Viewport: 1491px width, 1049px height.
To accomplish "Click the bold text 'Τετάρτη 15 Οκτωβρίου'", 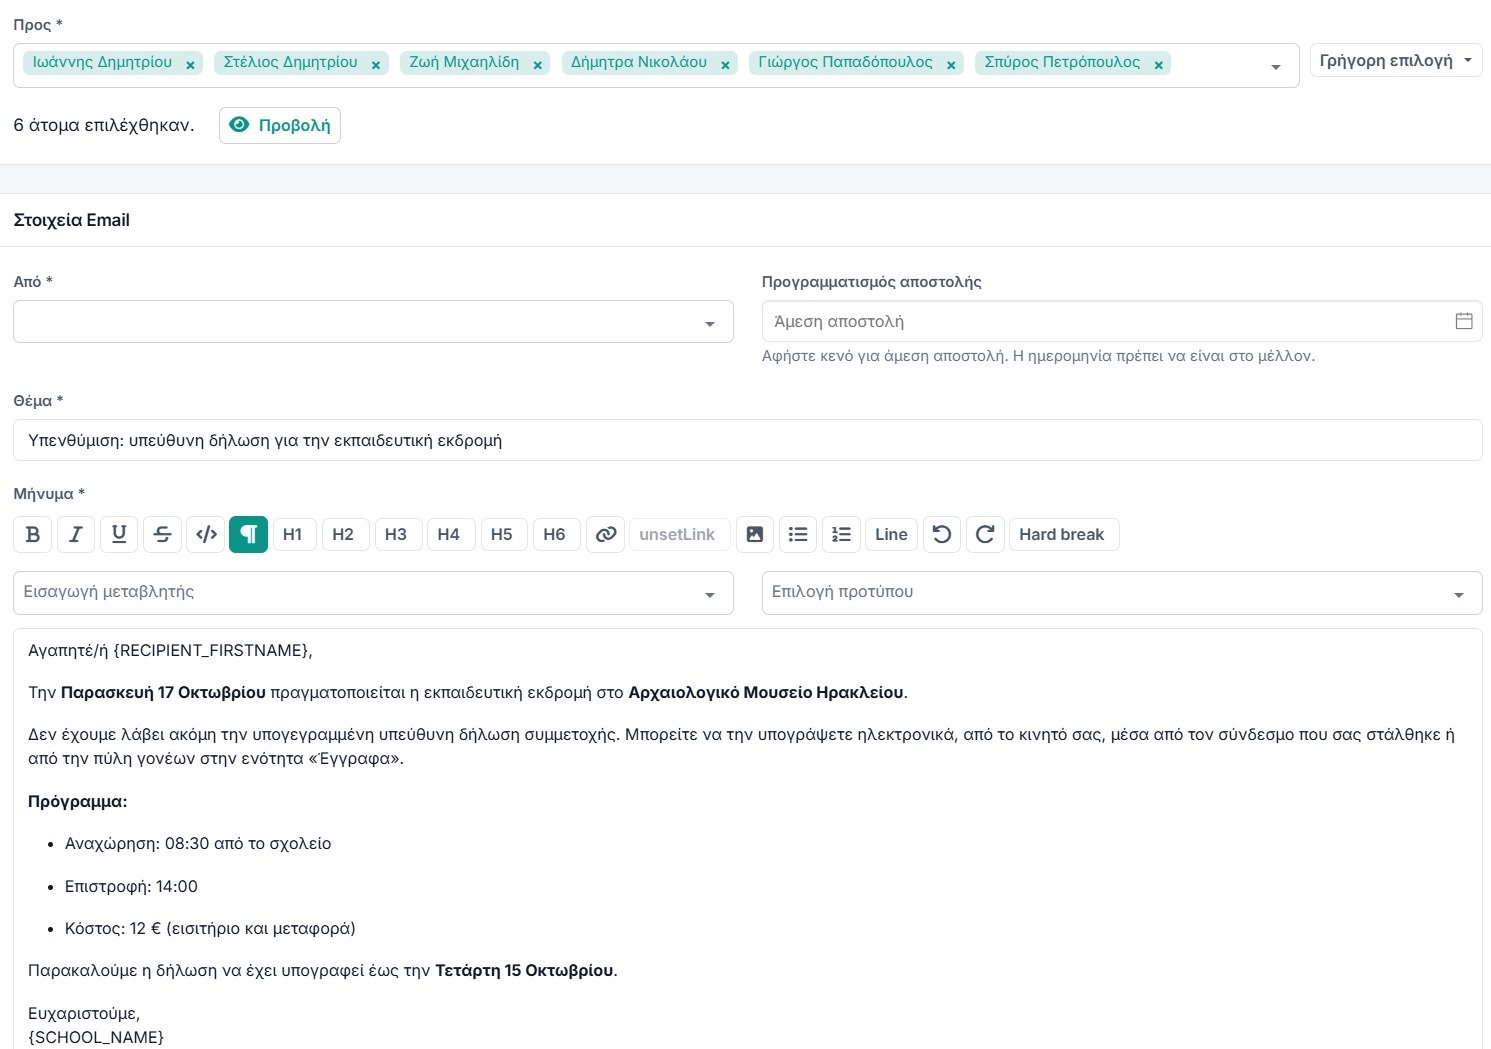I will pos(524,971).
